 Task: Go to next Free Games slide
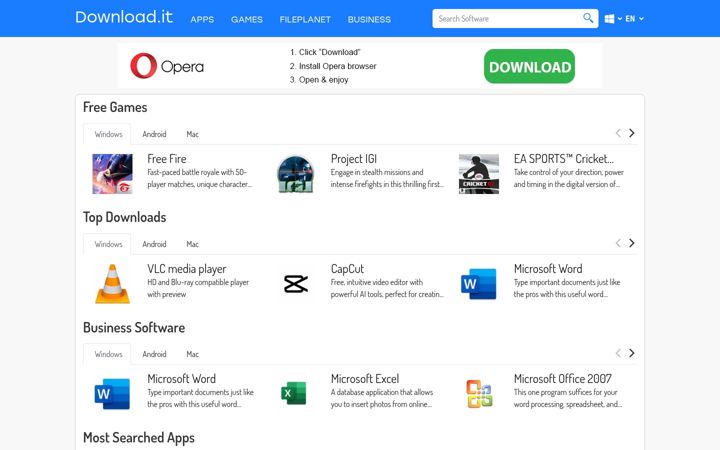pos(632,133)
